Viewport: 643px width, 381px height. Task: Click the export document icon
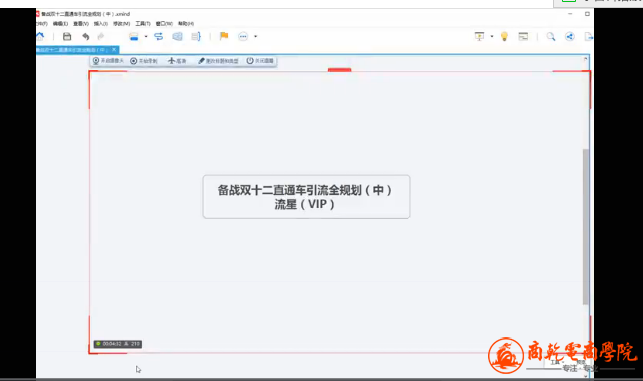pyautogui.click(x=588, y=37)
